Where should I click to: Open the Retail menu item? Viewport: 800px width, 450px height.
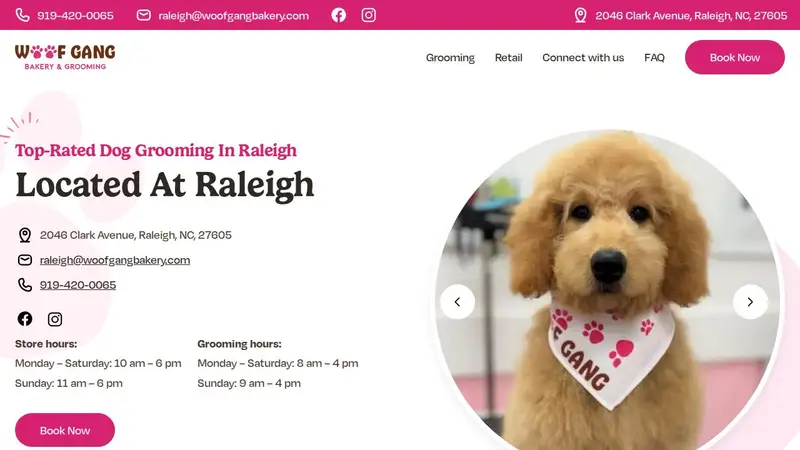508,58
